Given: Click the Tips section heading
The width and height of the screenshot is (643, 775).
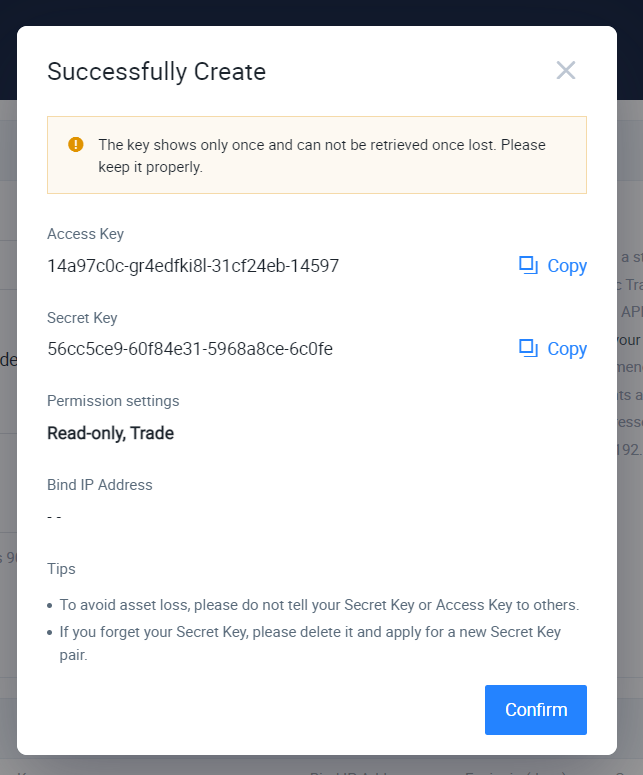Looking at the screenshot, I should click(x=61, y=569).
